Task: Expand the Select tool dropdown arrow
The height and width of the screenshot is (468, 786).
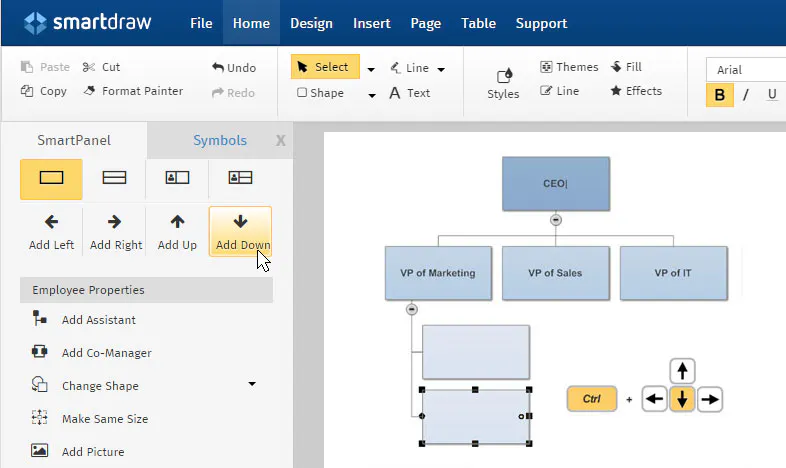Action: click(x=371, y=69)
